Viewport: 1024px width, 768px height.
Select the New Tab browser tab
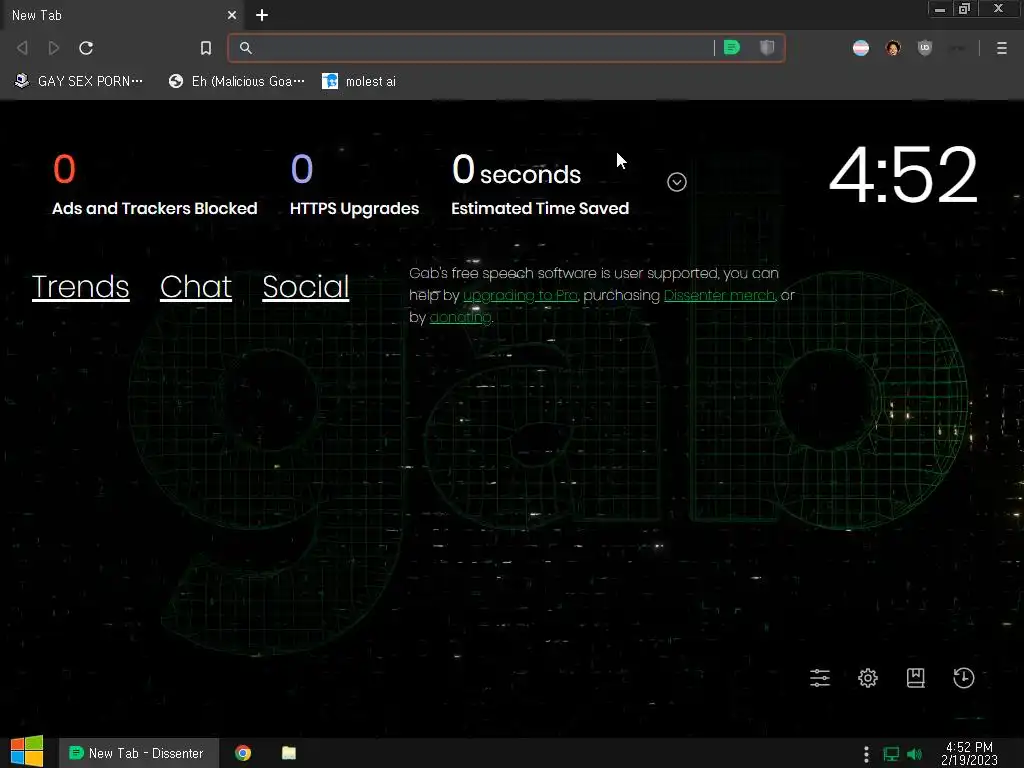point(121,15)
